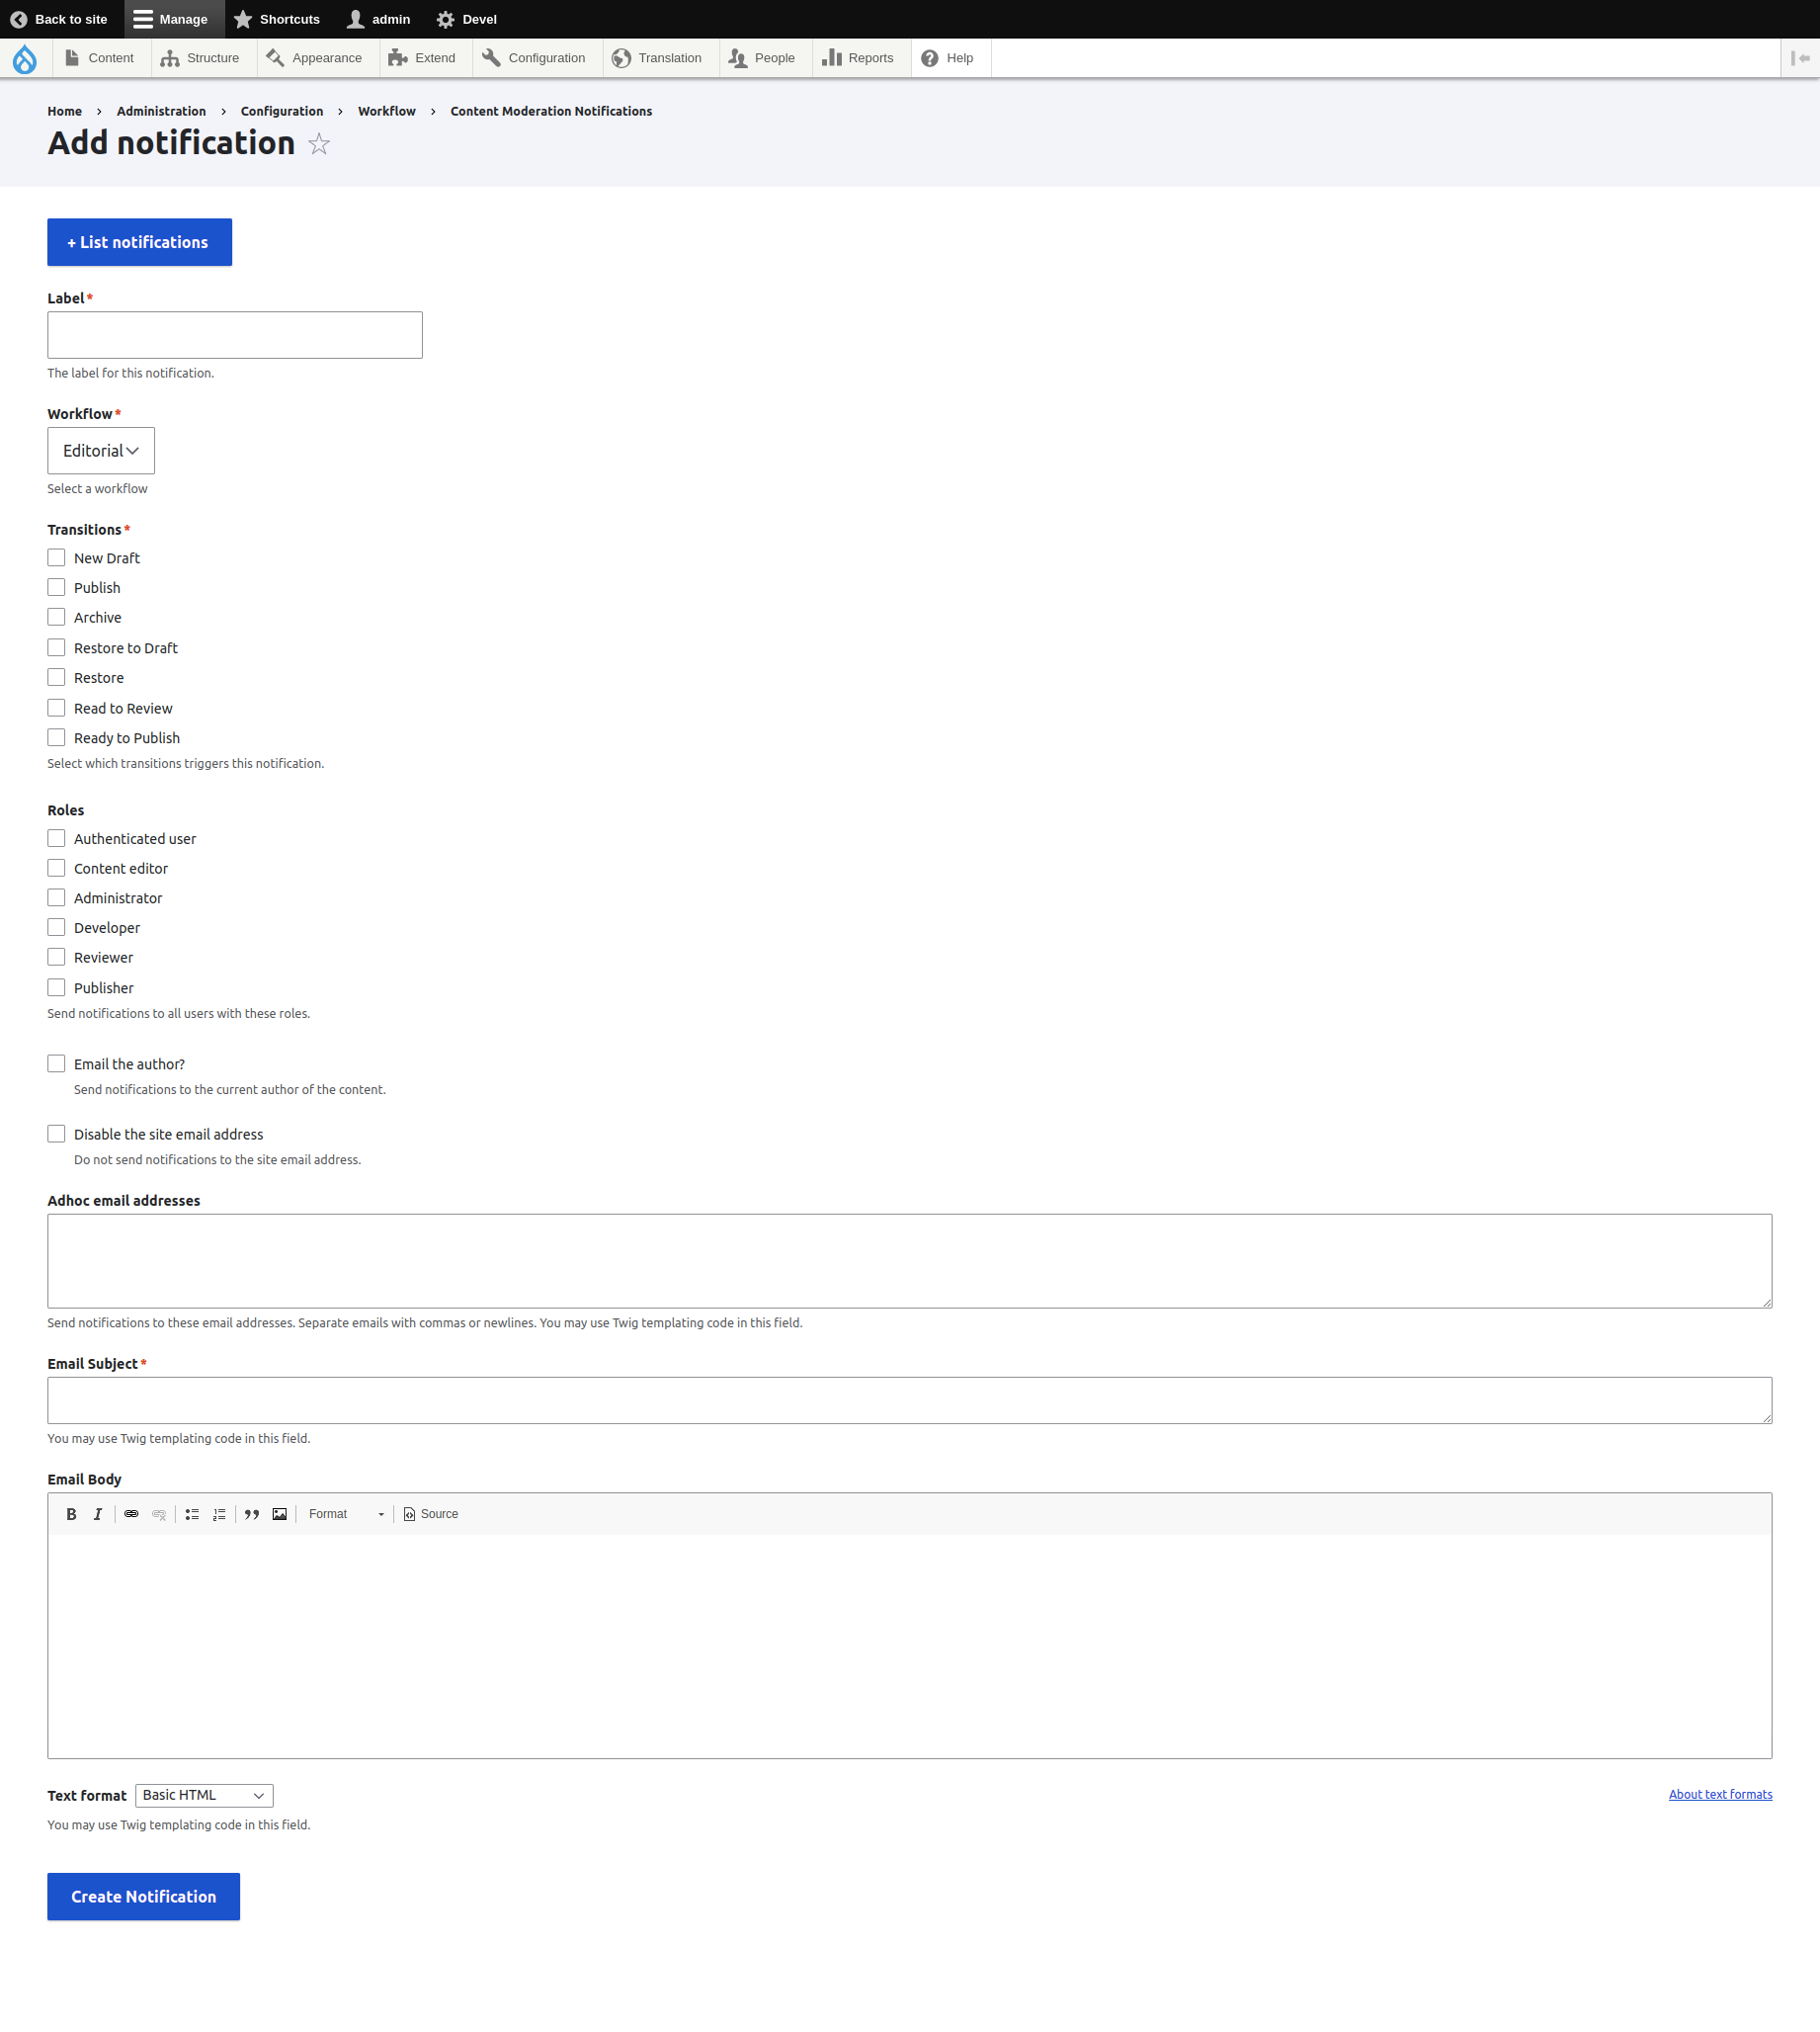The image size is (1820, 2032).
Task: Click the Drupal logo in the toolbar
Action: (25, 58)
